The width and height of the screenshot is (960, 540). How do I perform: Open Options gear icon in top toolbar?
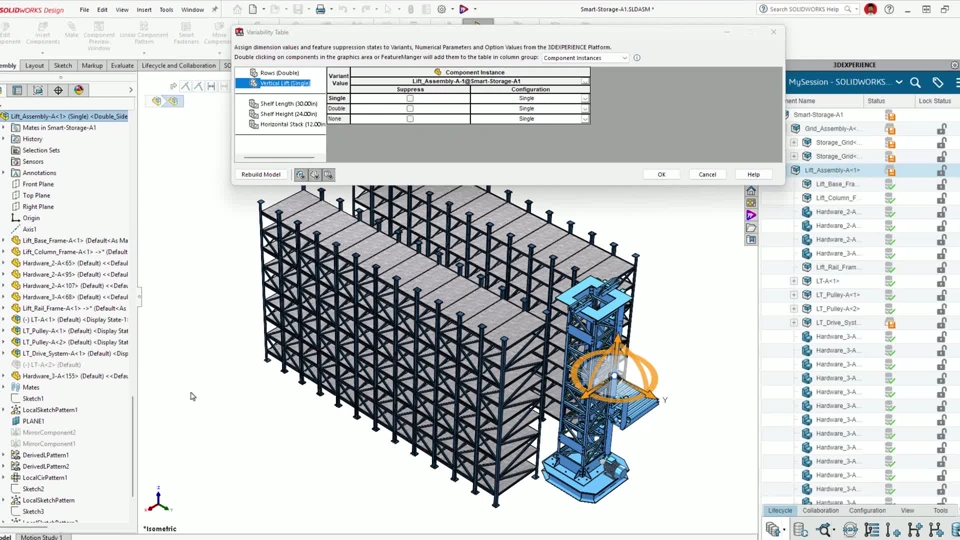[441, 9]
